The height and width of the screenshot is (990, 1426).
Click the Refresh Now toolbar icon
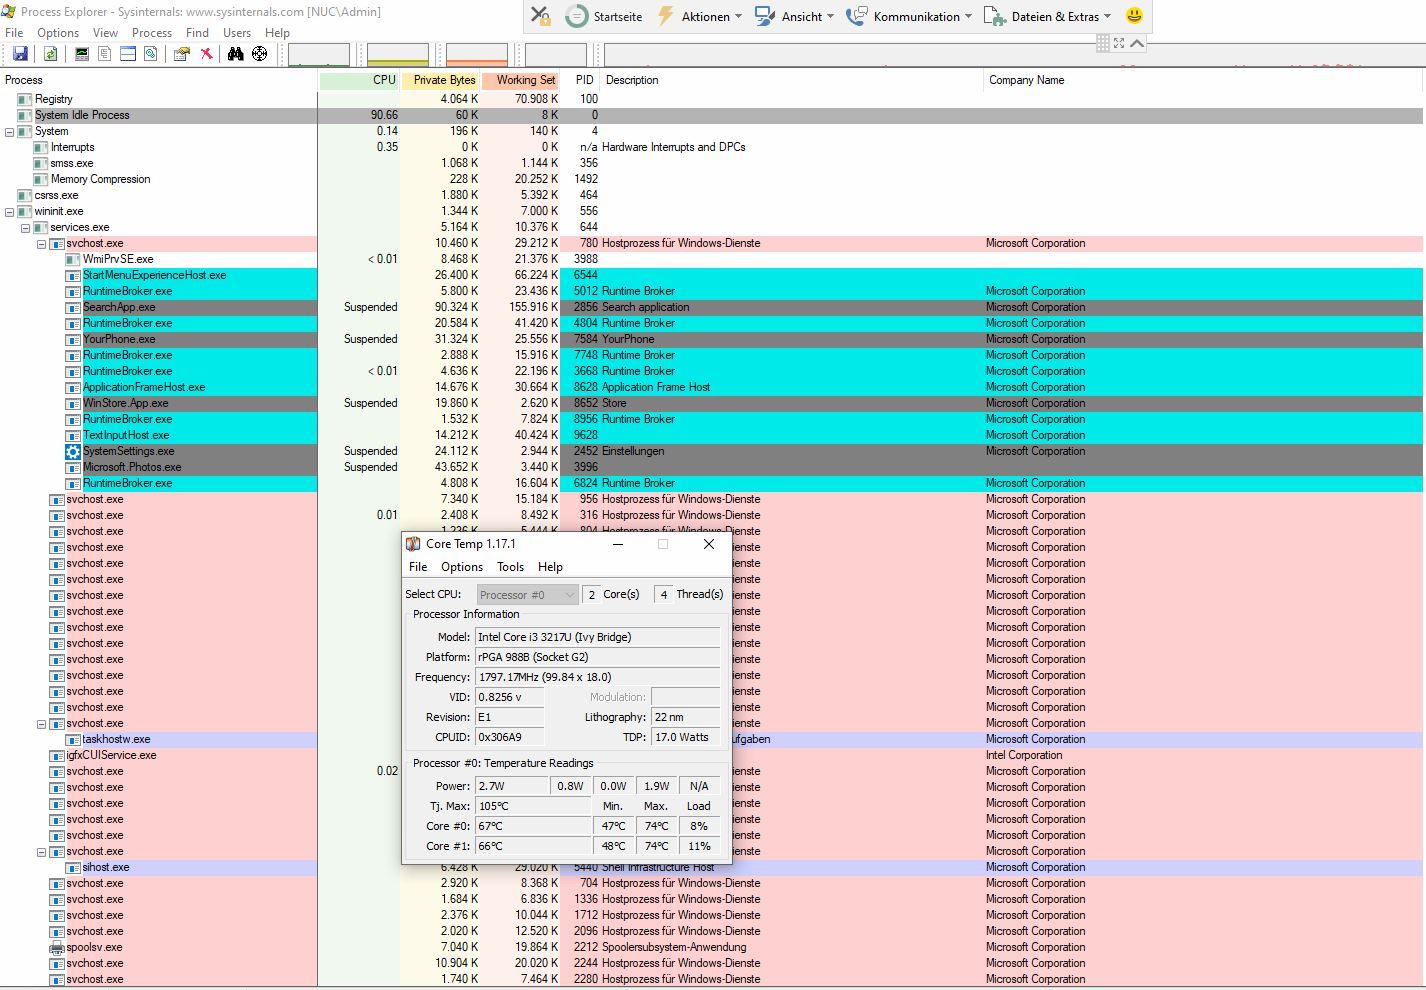pos(50,54)
